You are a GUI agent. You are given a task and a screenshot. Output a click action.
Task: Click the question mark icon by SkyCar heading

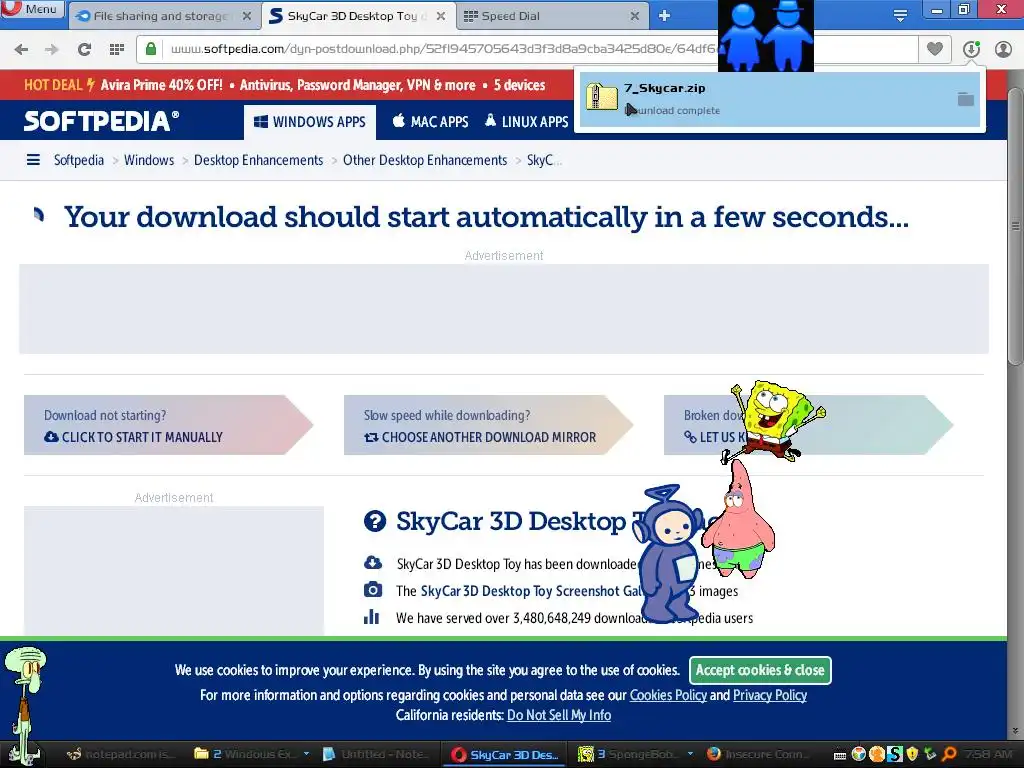coord(375,521)
